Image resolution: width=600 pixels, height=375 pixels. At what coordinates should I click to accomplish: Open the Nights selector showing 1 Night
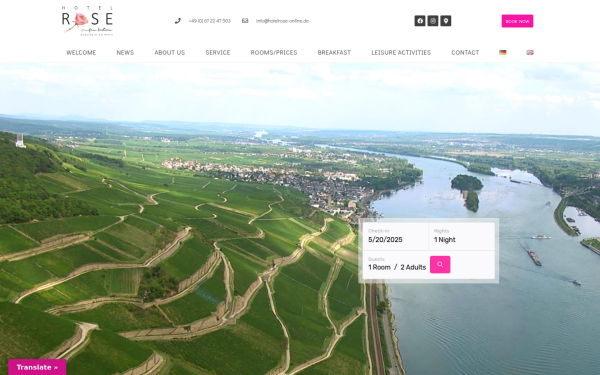point(462,236)
